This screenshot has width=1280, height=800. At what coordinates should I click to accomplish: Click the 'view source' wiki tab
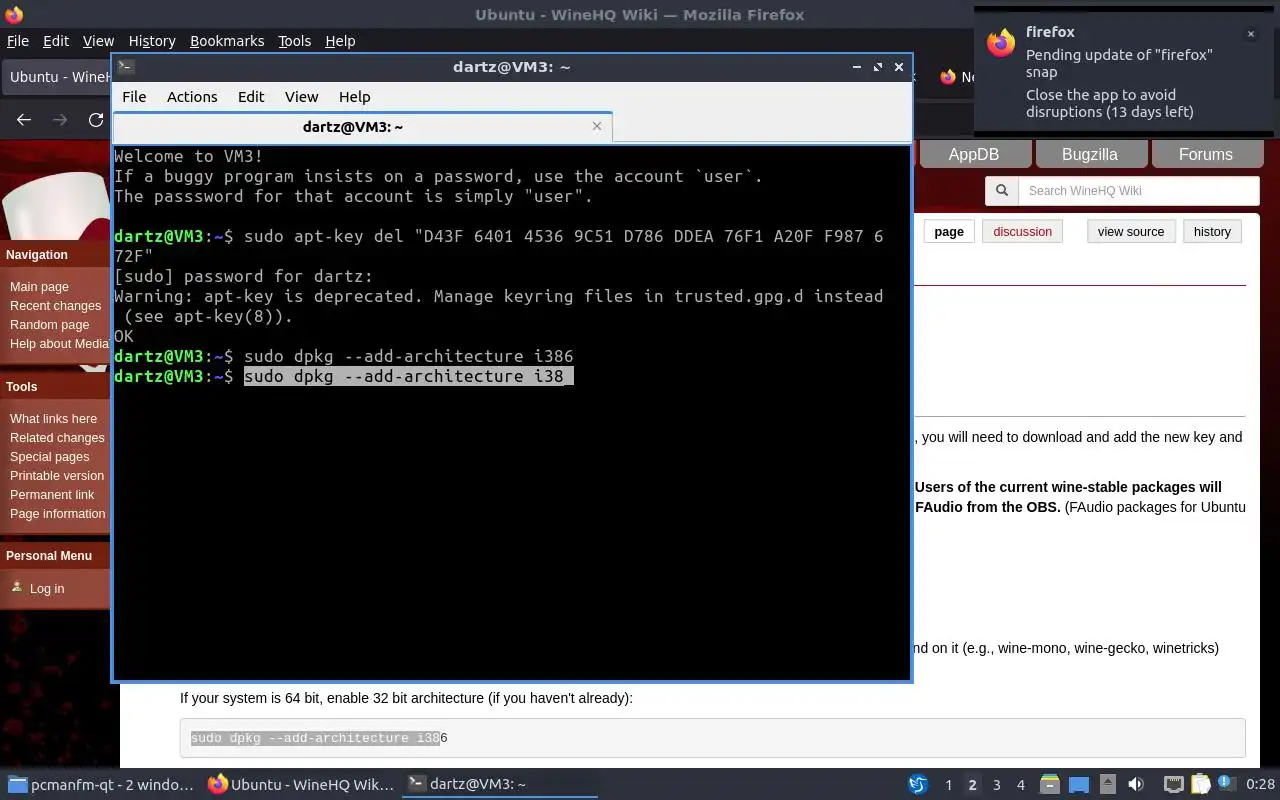(x=1131, y=232)
